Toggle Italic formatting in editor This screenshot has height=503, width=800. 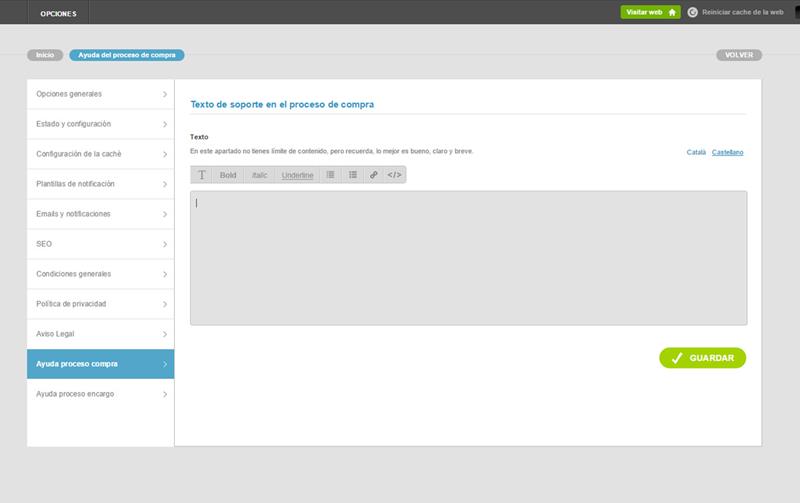tap(260, 175)
